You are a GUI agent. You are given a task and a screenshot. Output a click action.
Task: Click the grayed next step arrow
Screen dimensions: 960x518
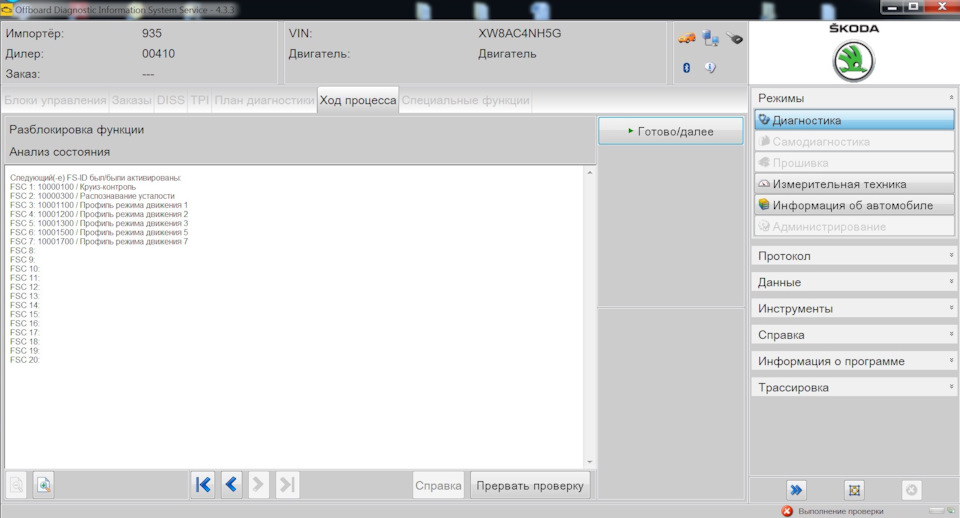258,485
